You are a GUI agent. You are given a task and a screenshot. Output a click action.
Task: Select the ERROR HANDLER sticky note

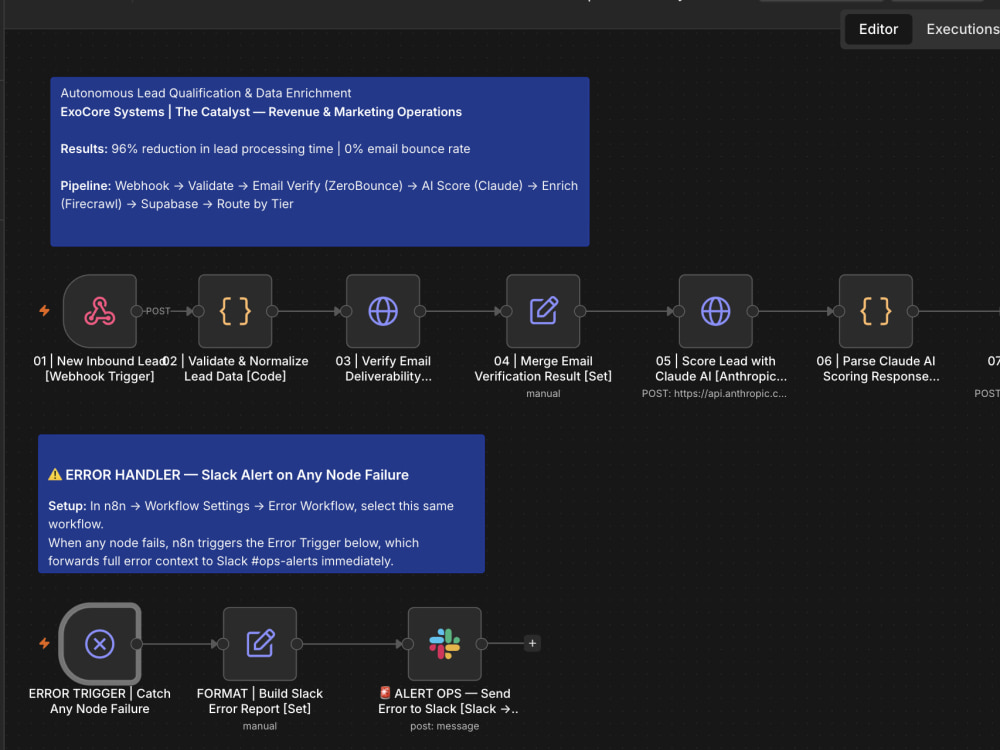point(261,504)
